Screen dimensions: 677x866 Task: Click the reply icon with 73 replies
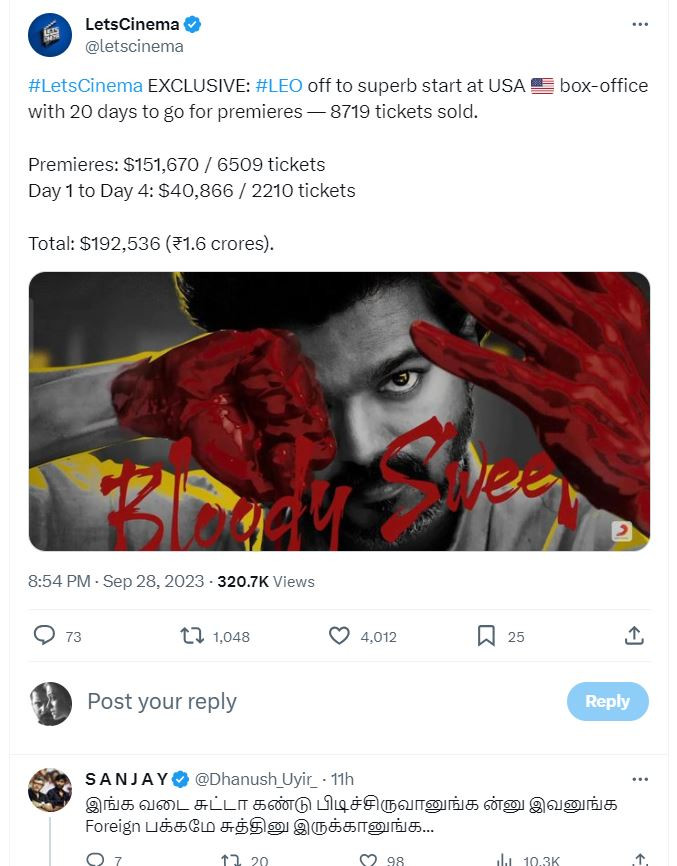[x=45, y=635]
